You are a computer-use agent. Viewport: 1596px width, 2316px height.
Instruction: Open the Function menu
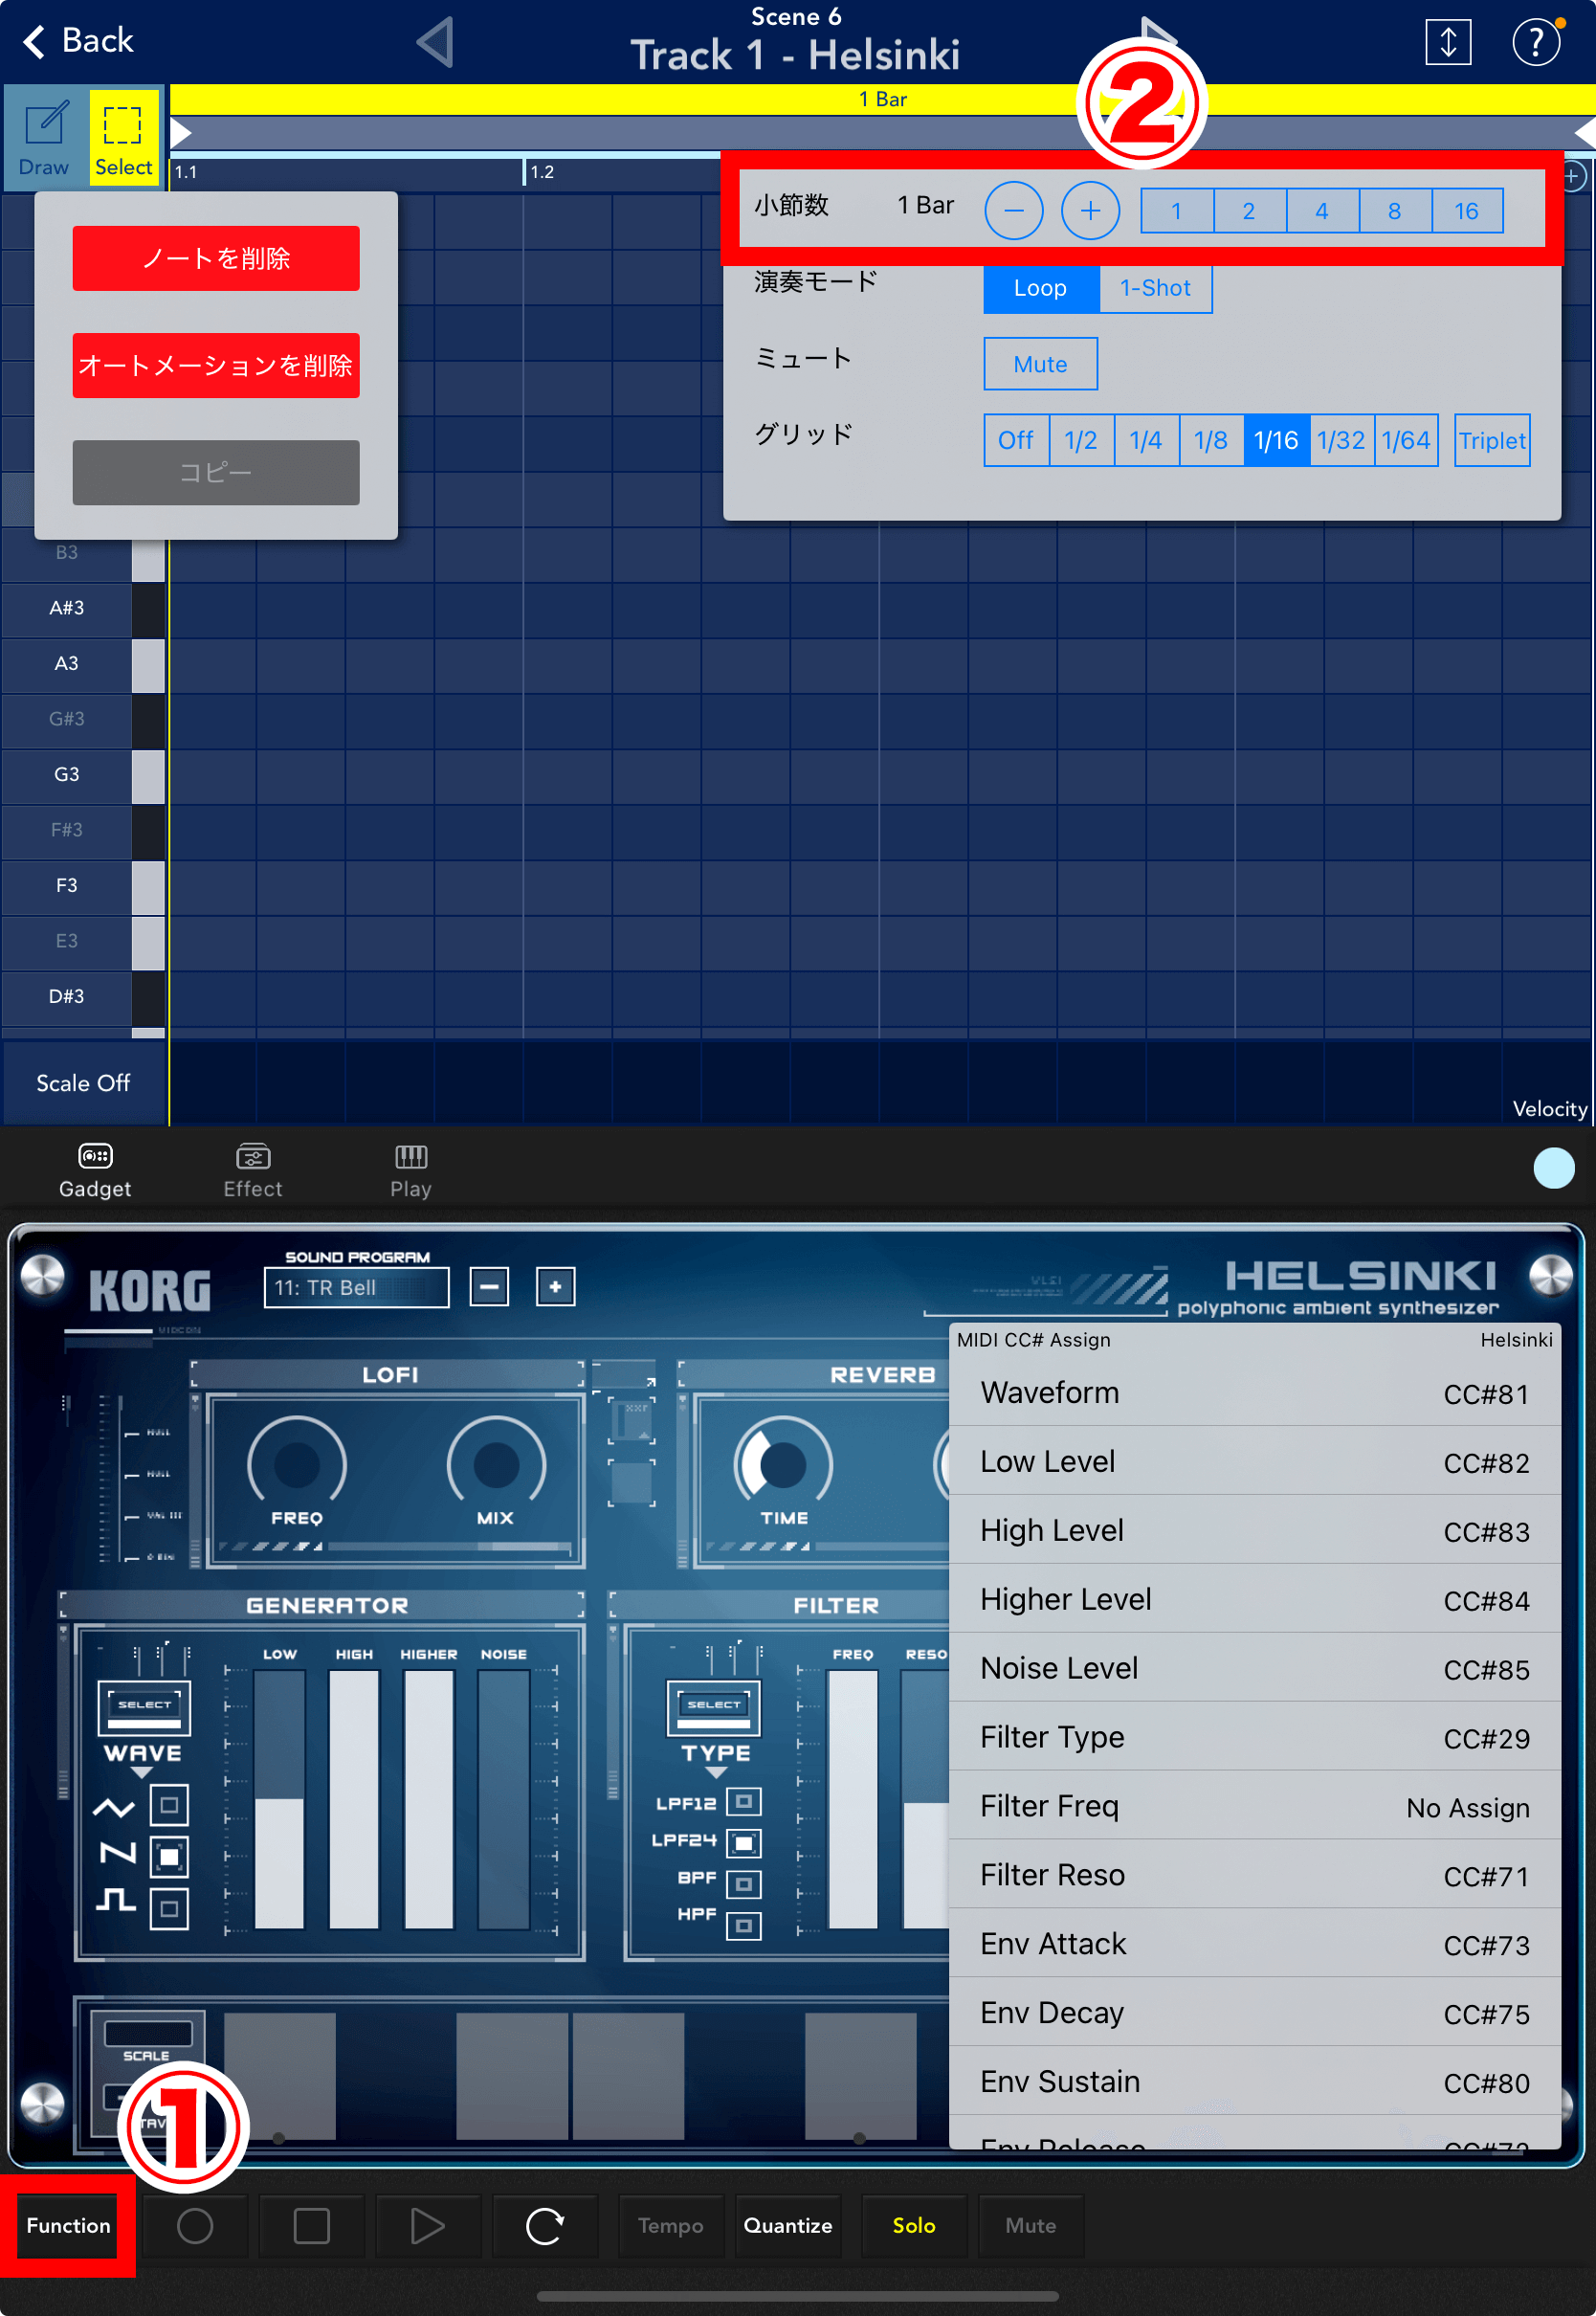point(68,2226)
